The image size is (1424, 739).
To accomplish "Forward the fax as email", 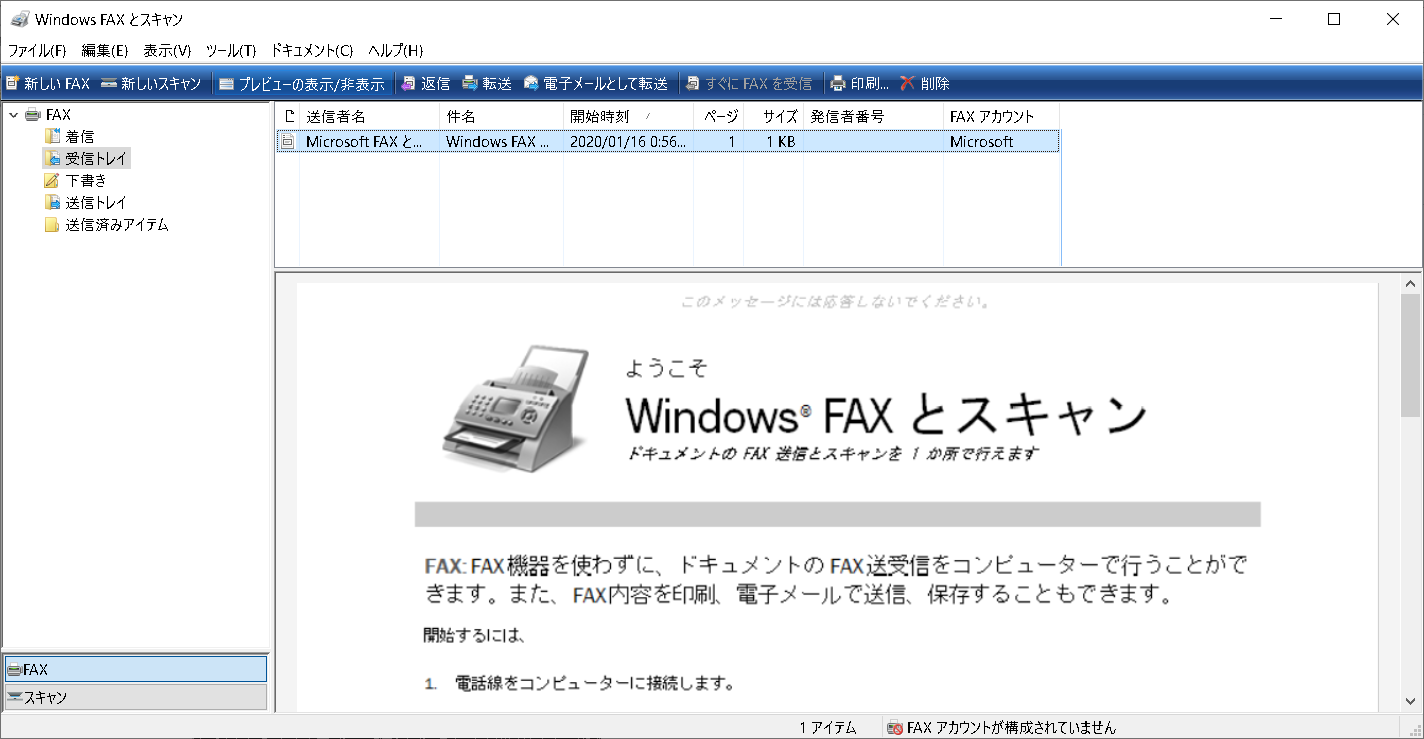I will [x=602, y=83].
